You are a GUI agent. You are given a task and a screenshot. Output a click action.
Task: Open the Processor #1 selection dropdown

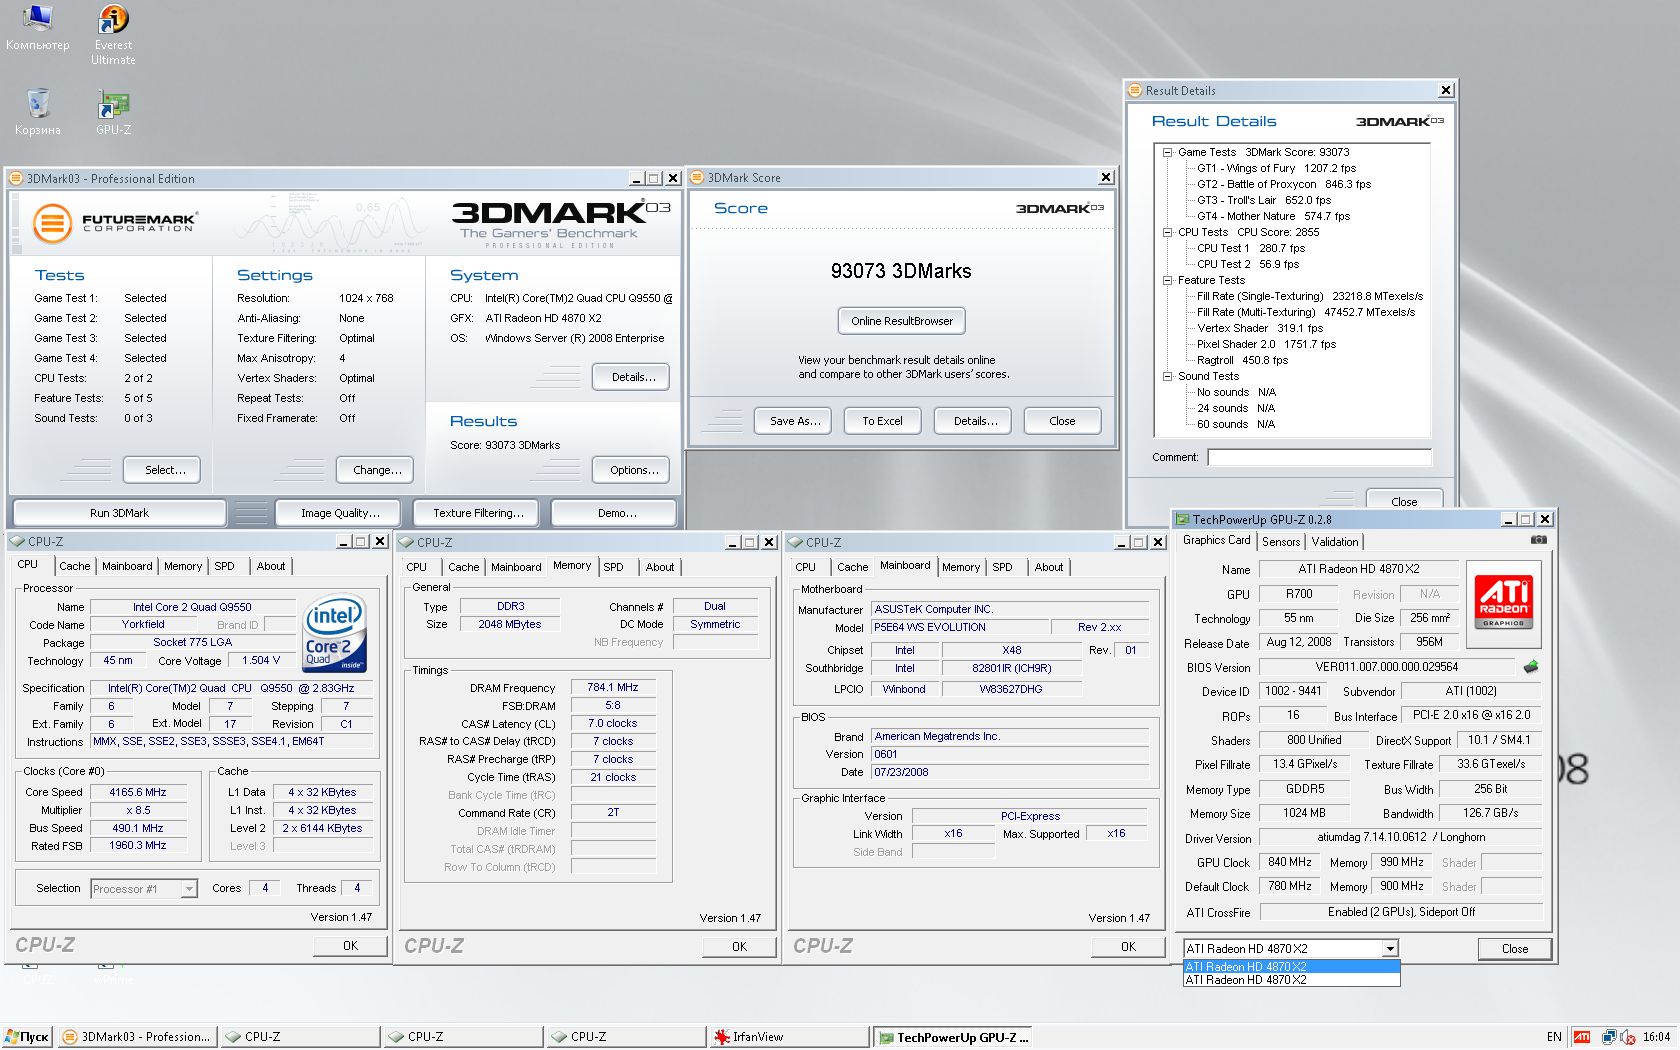coord(189,888)
